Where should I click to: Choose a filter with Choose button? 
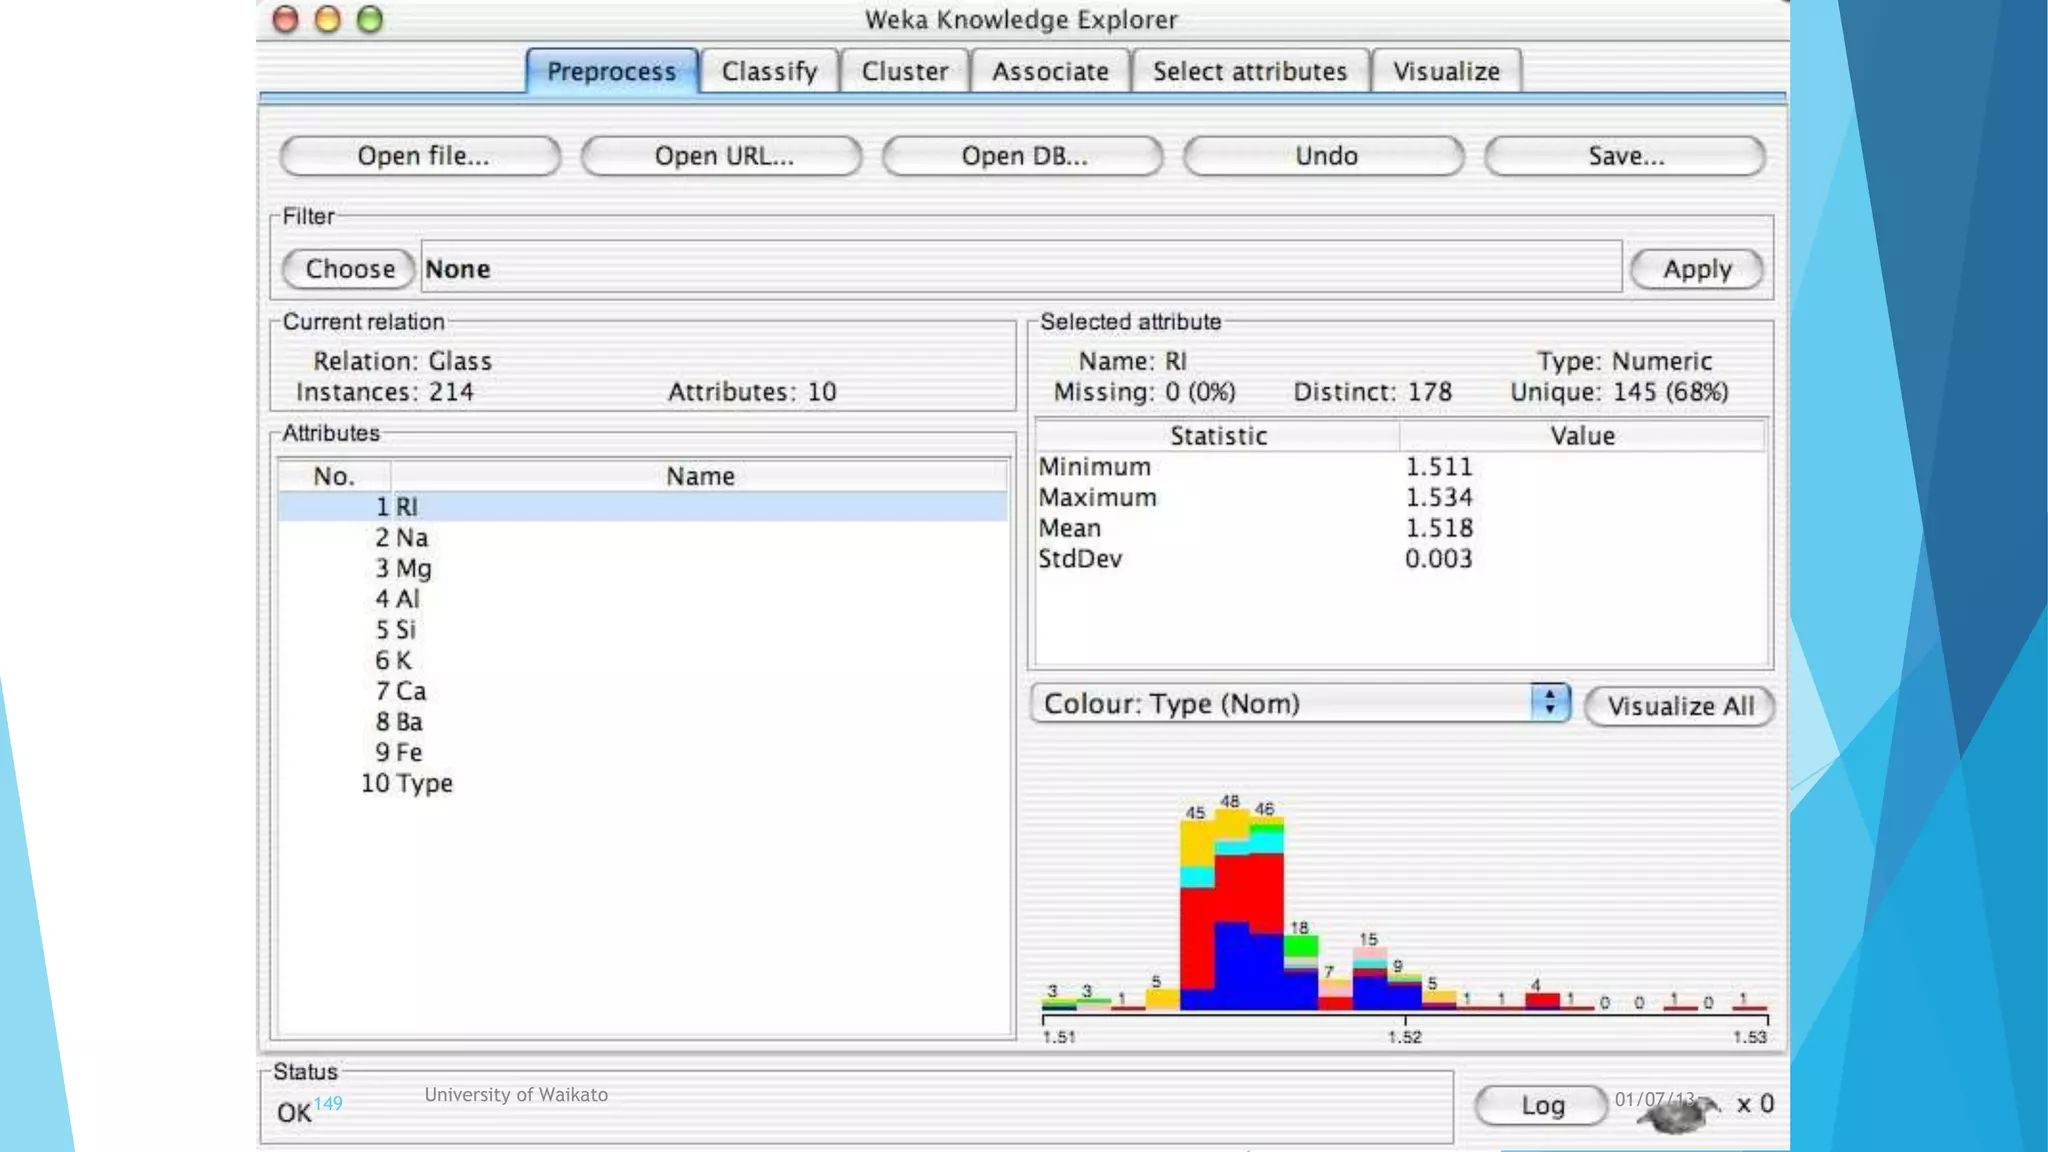tap(349, 269)
